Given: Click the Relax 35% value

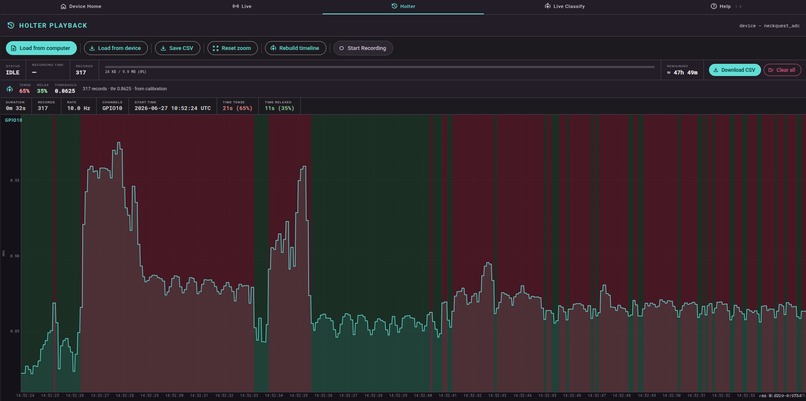Looking at the screenshot, I should point(42,91).
